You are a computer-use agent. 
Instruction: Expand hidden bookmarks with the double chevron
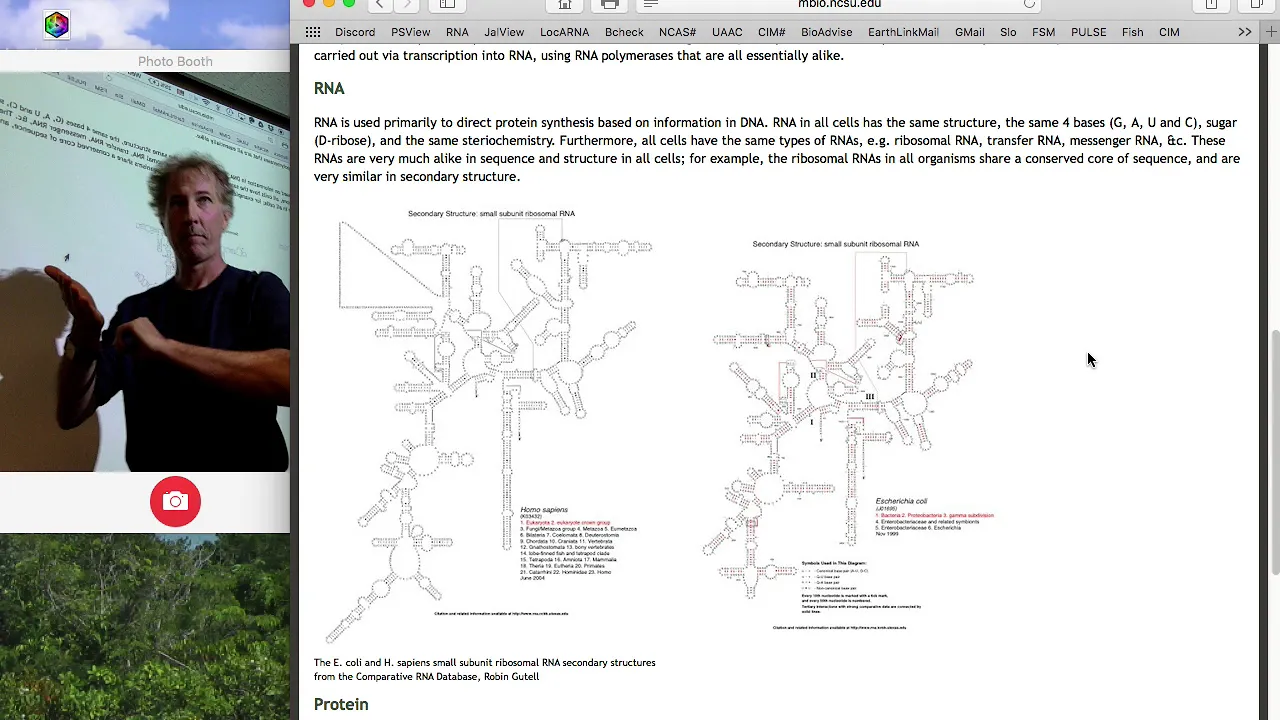[x=1245, y=32]
